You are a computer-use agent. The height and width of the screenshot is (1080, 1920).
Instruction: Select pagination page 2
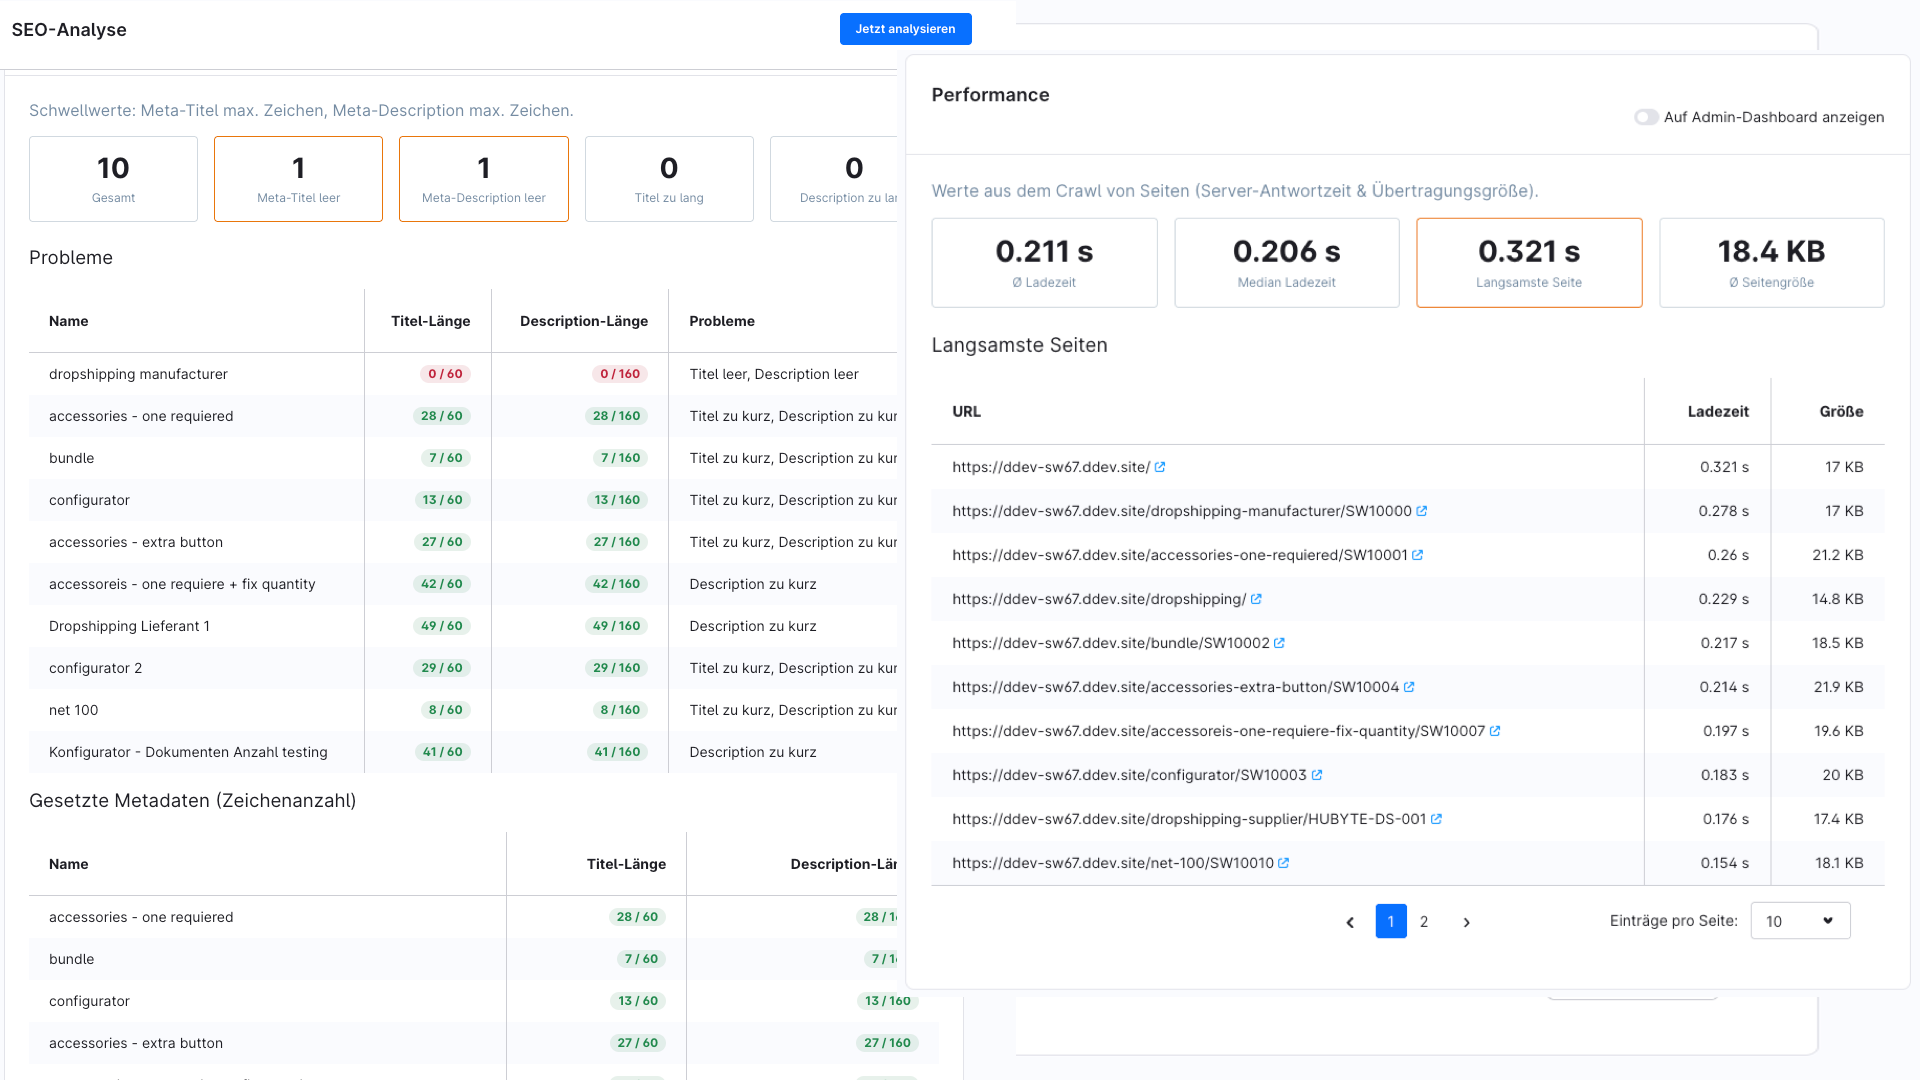click(1424, 922)
